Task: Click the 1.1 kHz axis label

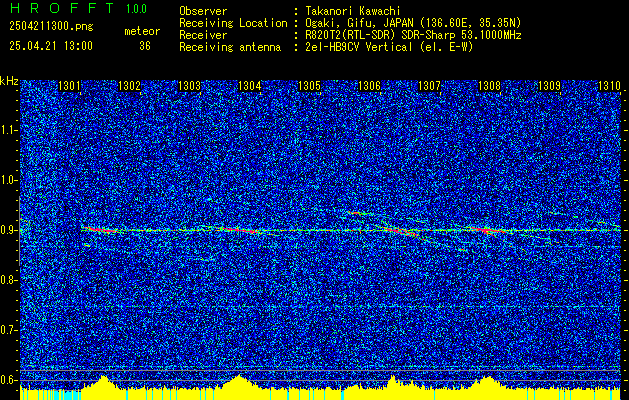Action: point(8,130)
